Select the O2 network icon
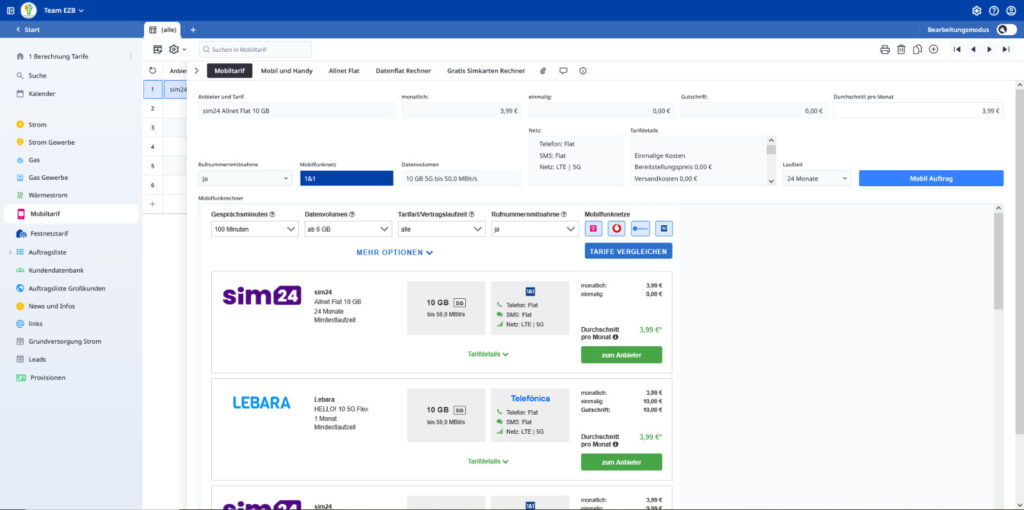The height and width of the screenshot is (510, 1024). pos(640,229)
